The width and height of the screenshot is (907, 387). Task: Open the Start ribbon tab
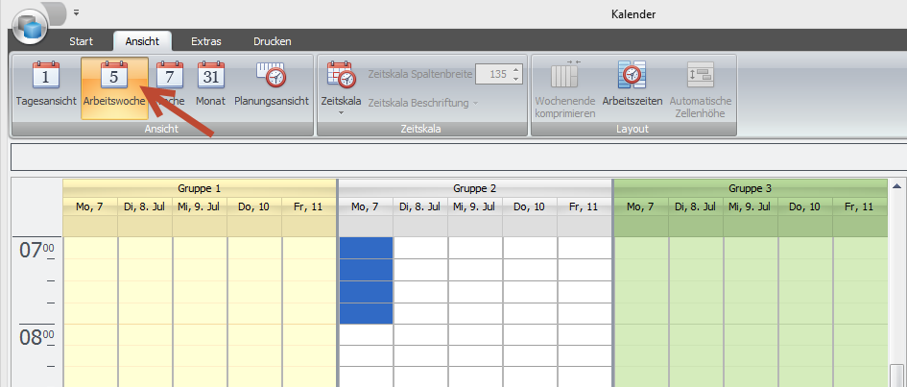tap(81, 42)
